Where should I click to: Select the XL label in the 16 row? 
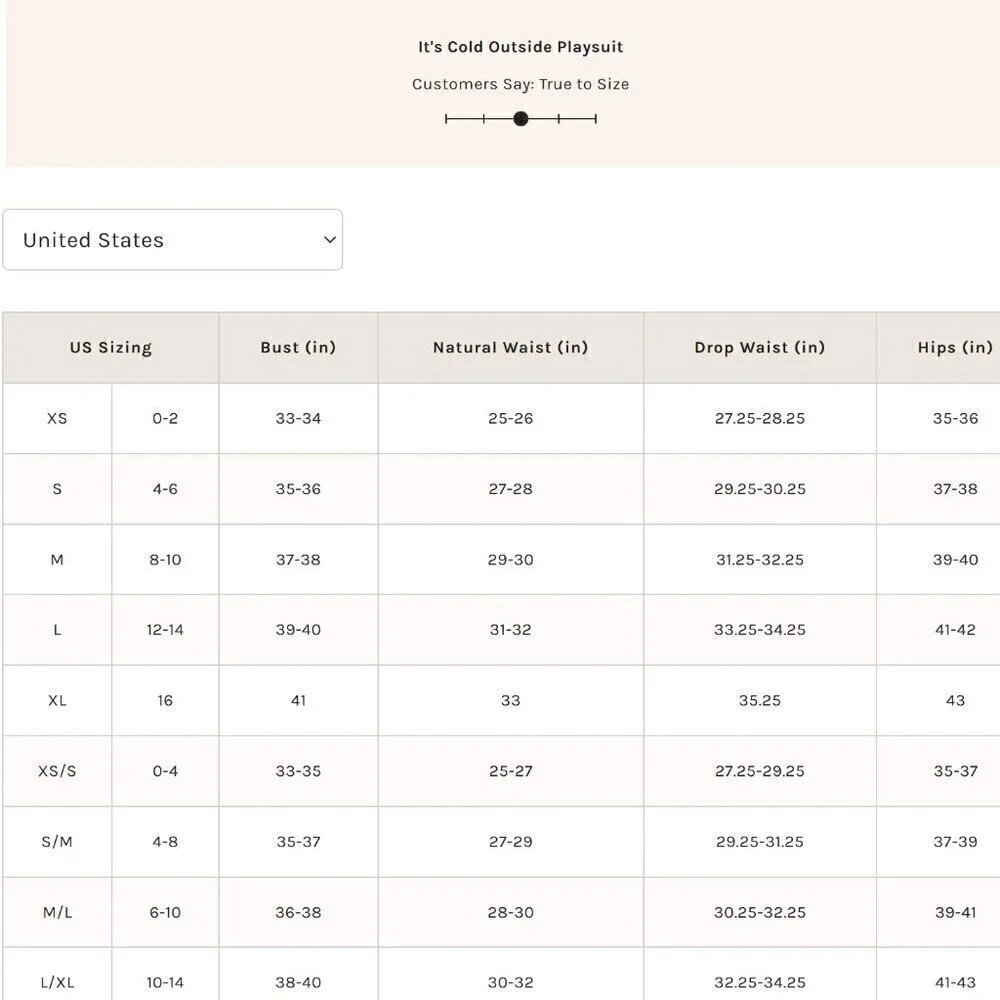57,701
